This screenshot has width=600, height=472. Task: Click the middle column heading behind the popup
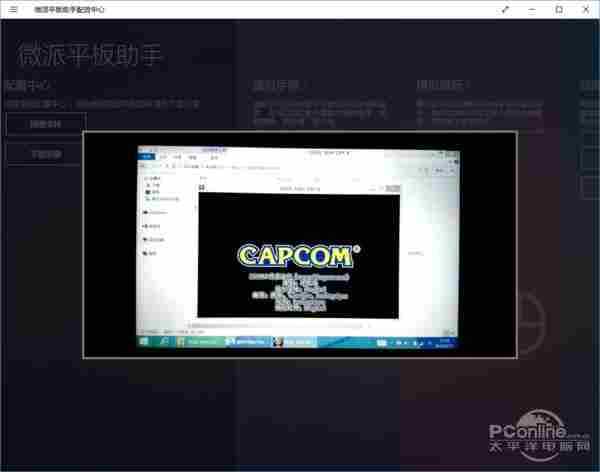(273, 86)
